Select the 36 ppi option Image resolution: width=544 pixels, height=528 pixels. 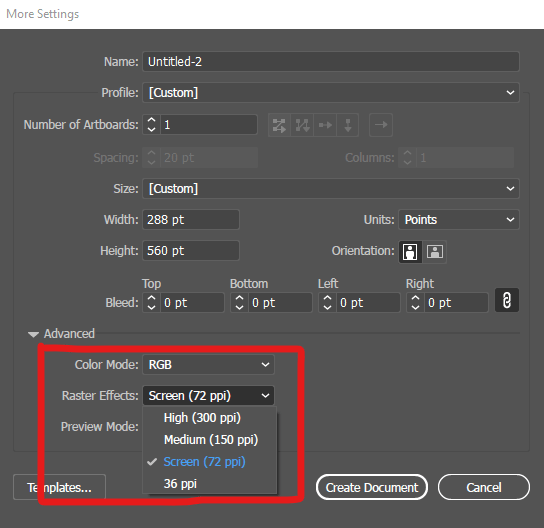tap(210, 484)
